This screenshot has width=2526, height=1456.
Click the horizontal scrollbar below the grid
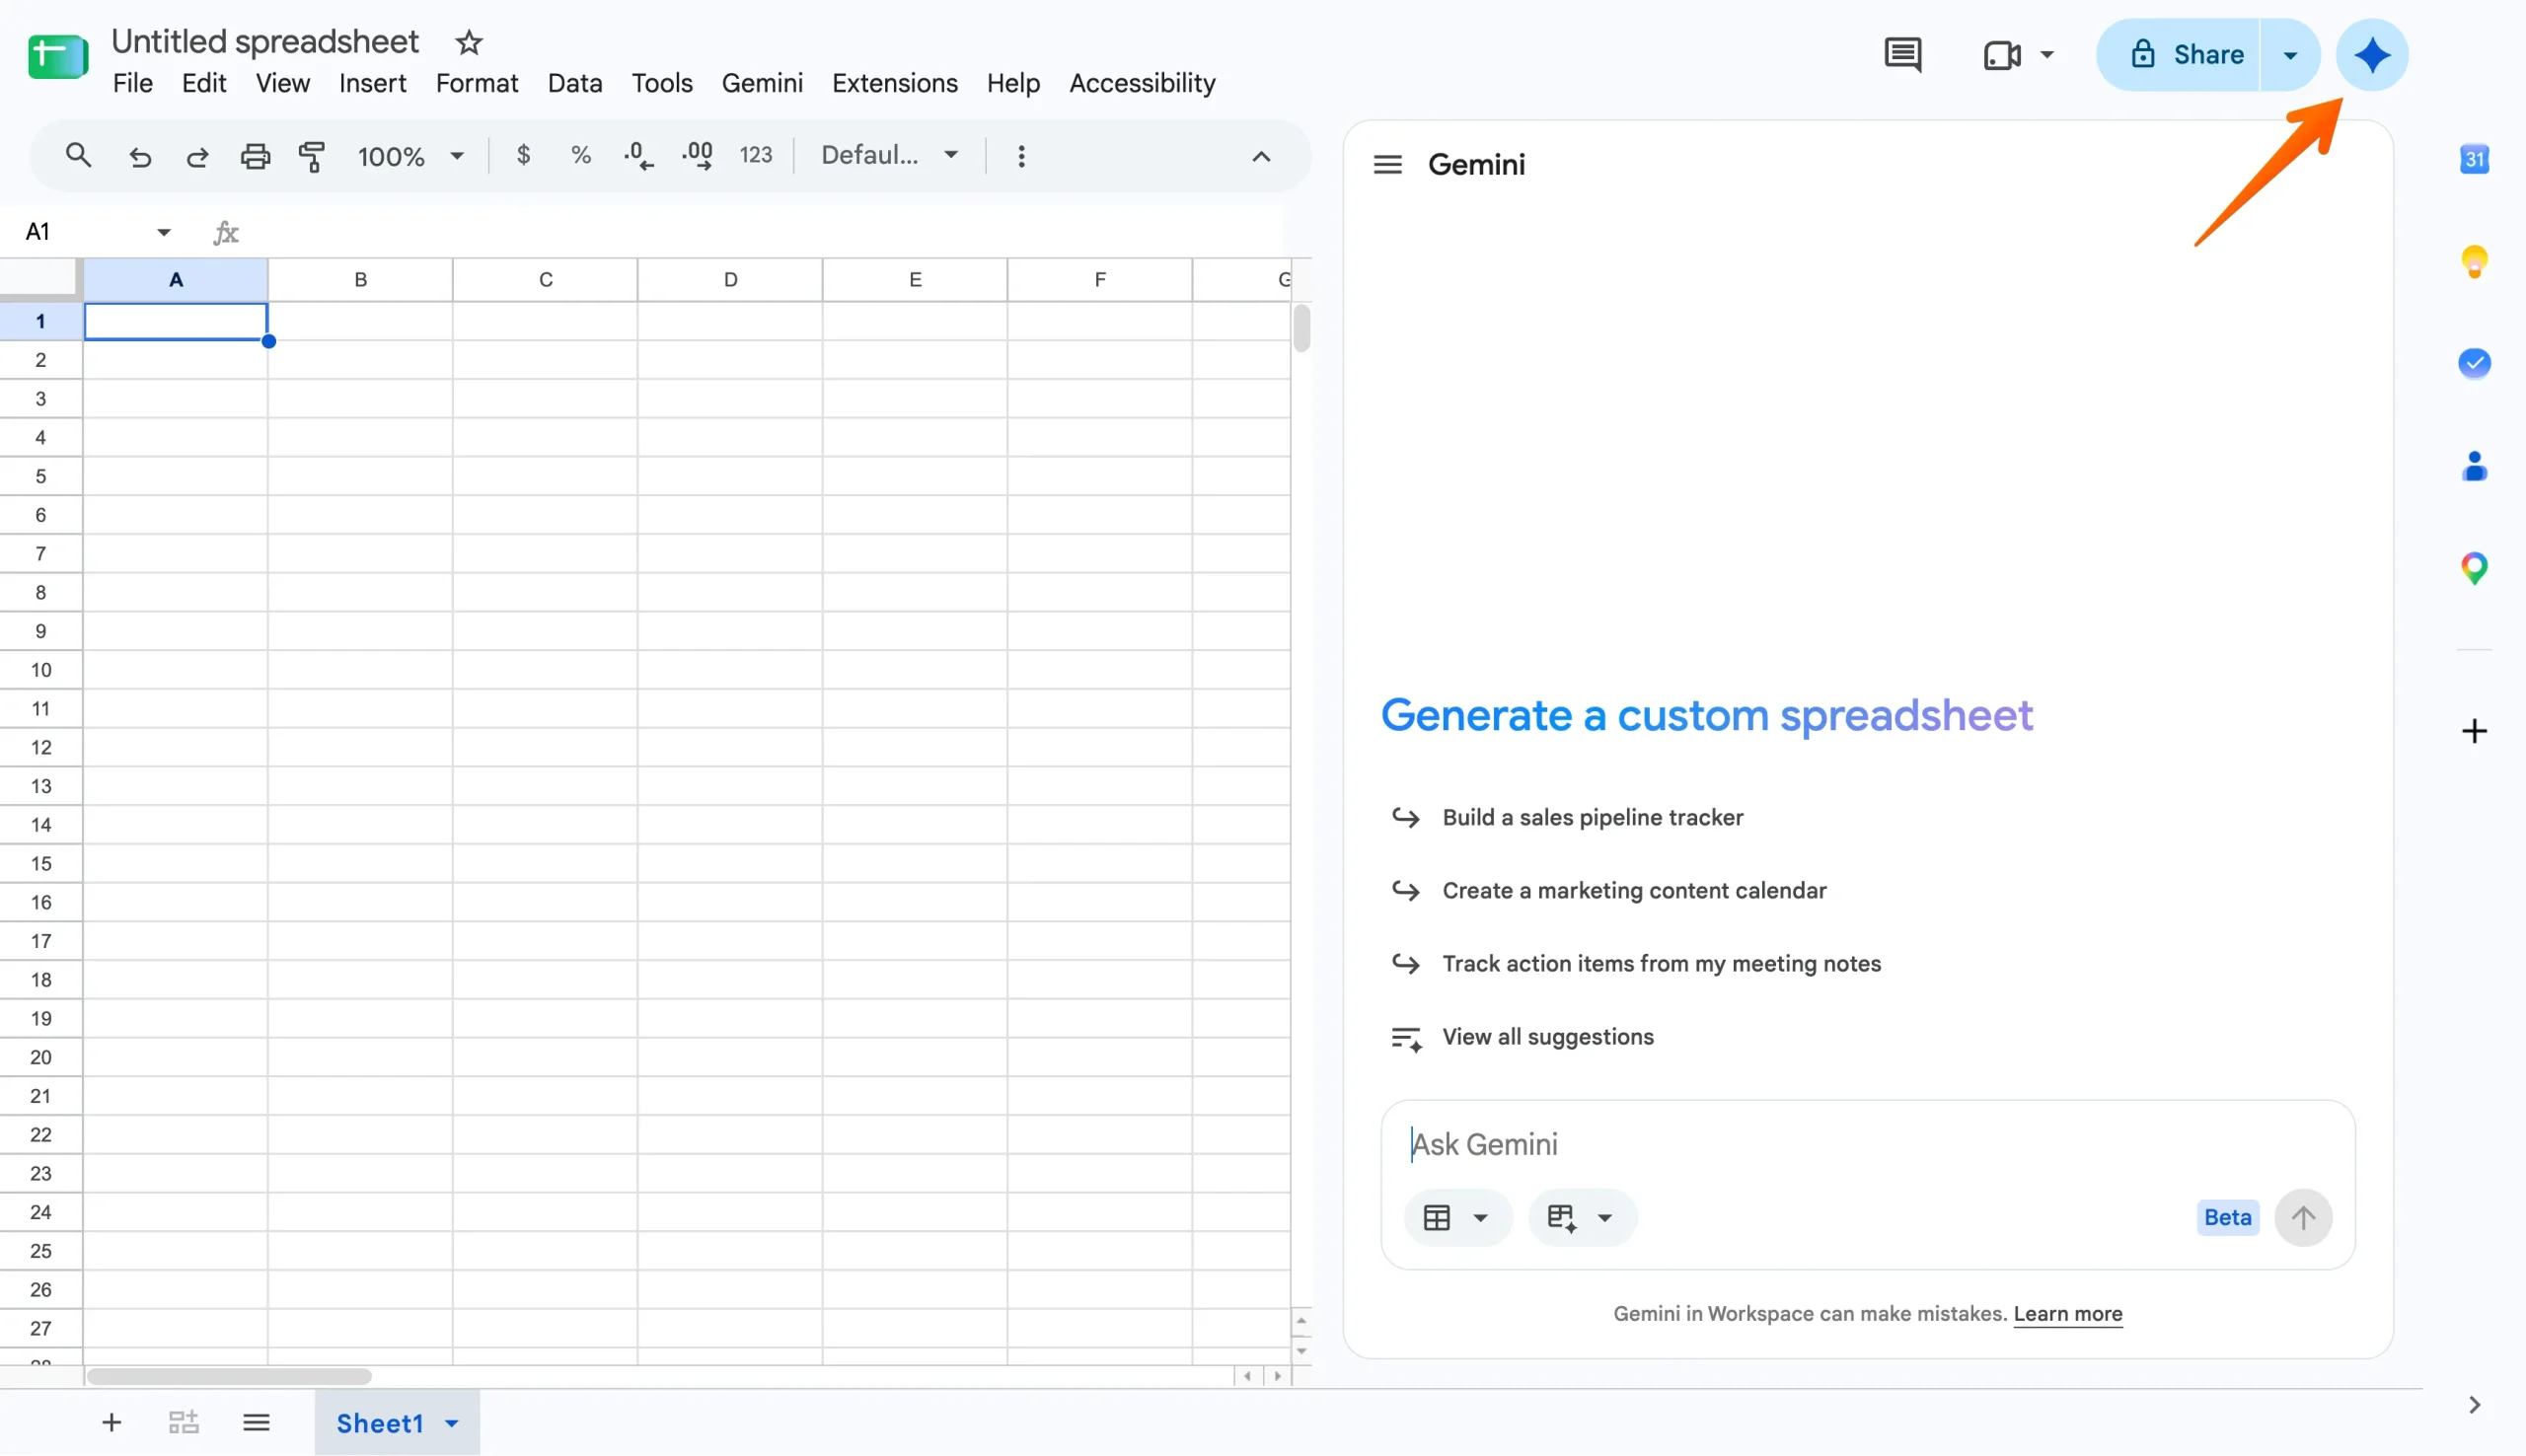tap(229, 1376)
